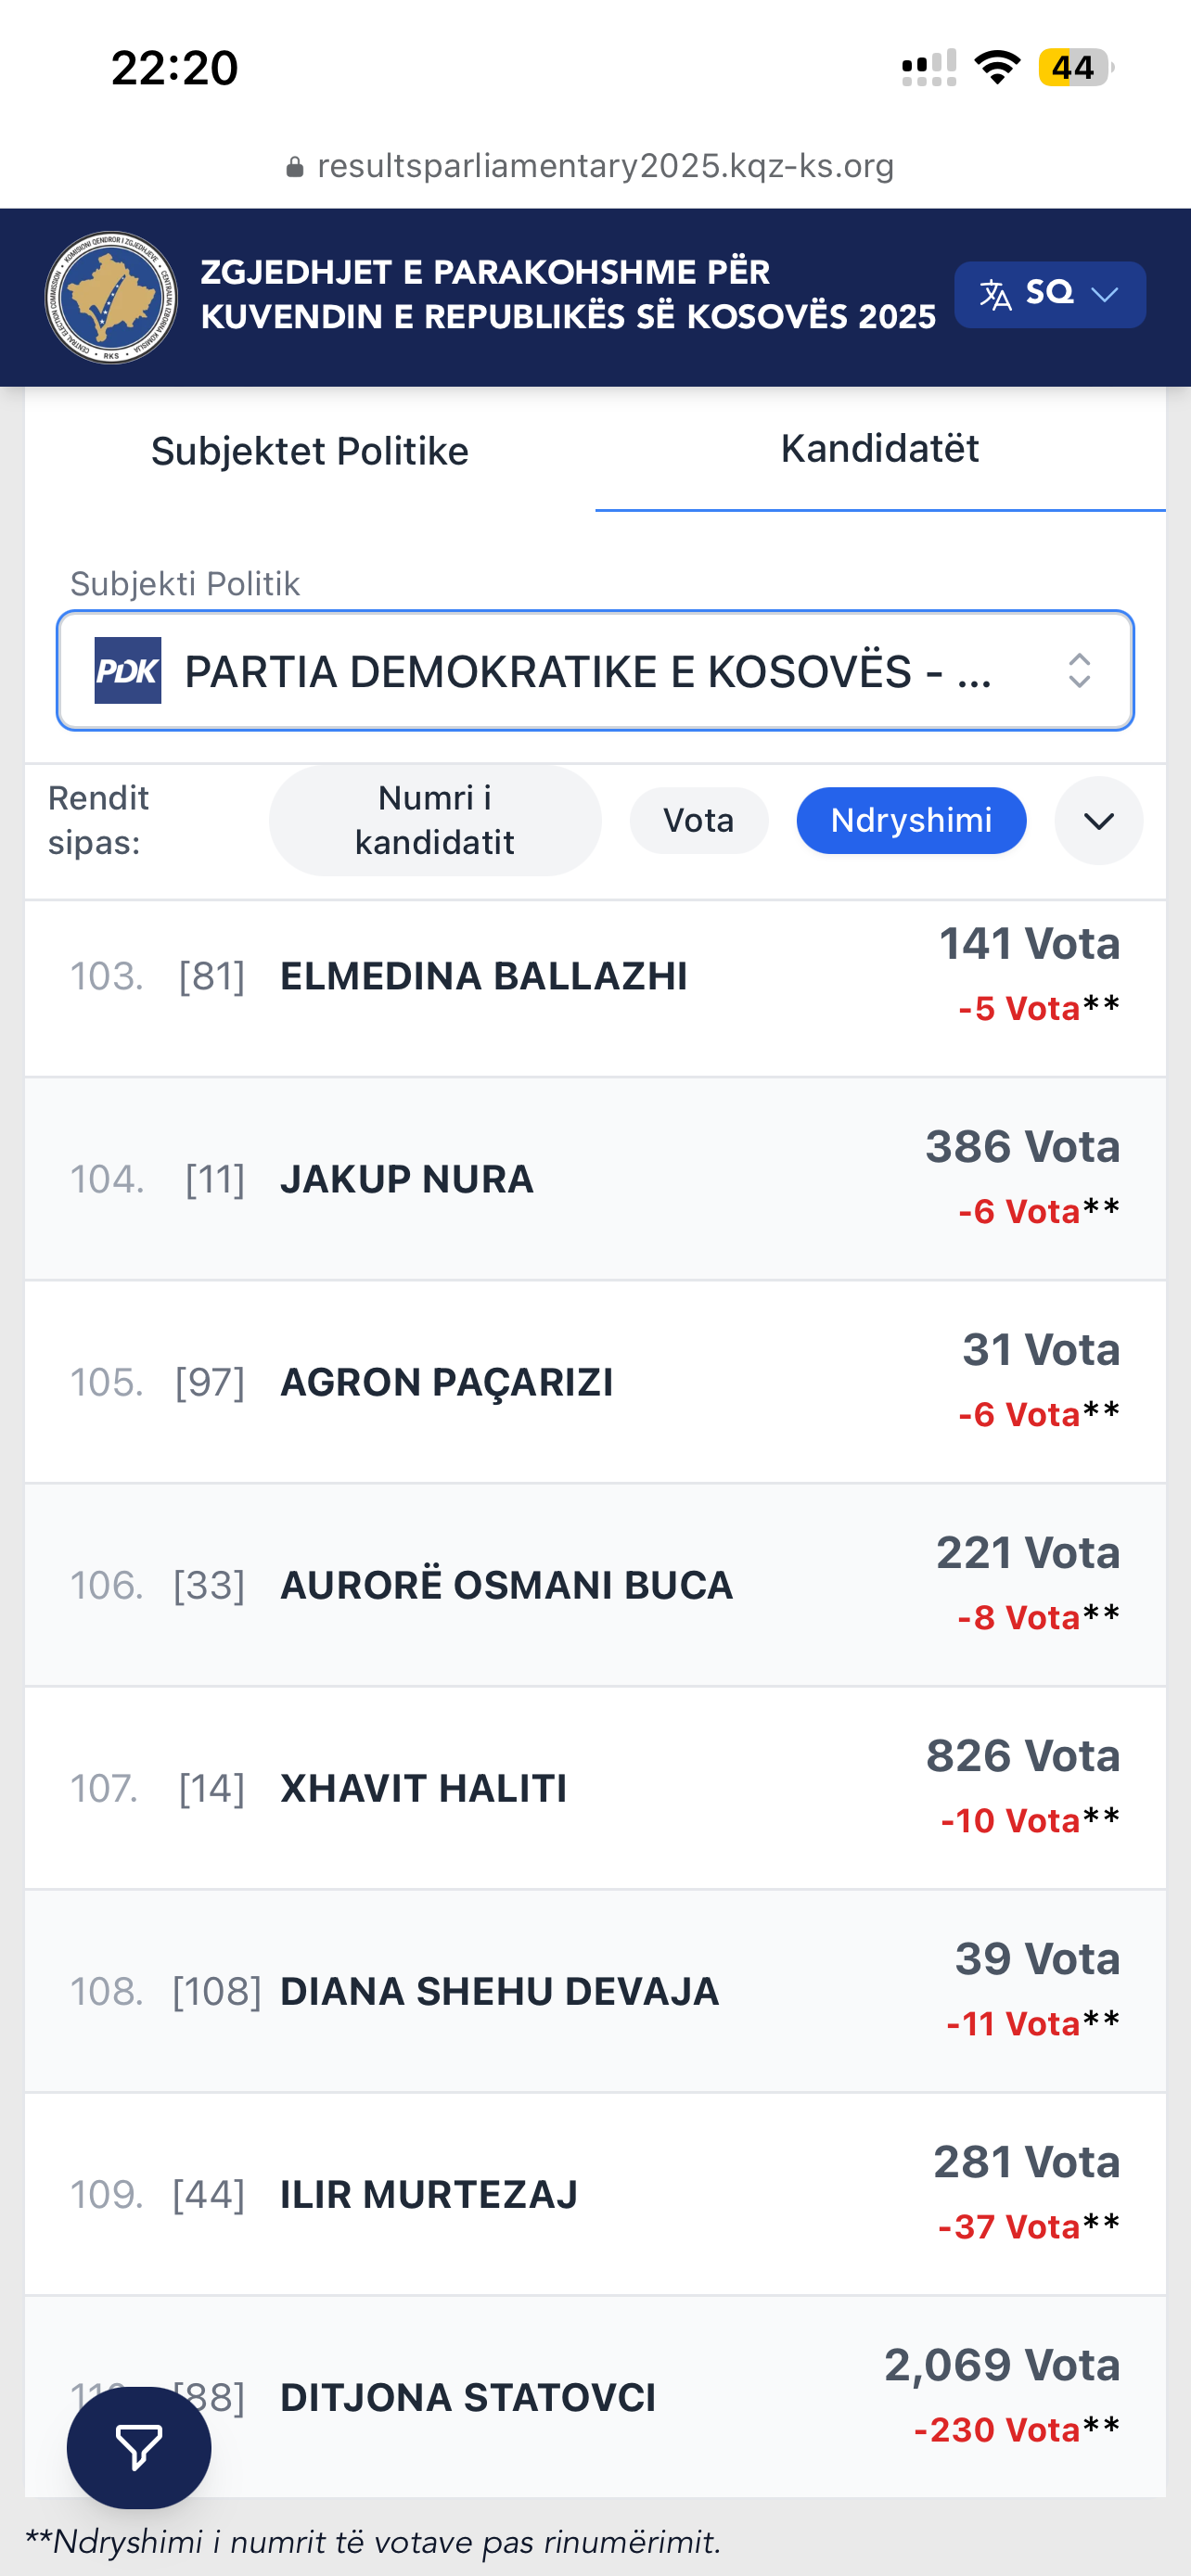Select the Kandidatët tab
1191x2576 pixels.
(x=880, y=449)
